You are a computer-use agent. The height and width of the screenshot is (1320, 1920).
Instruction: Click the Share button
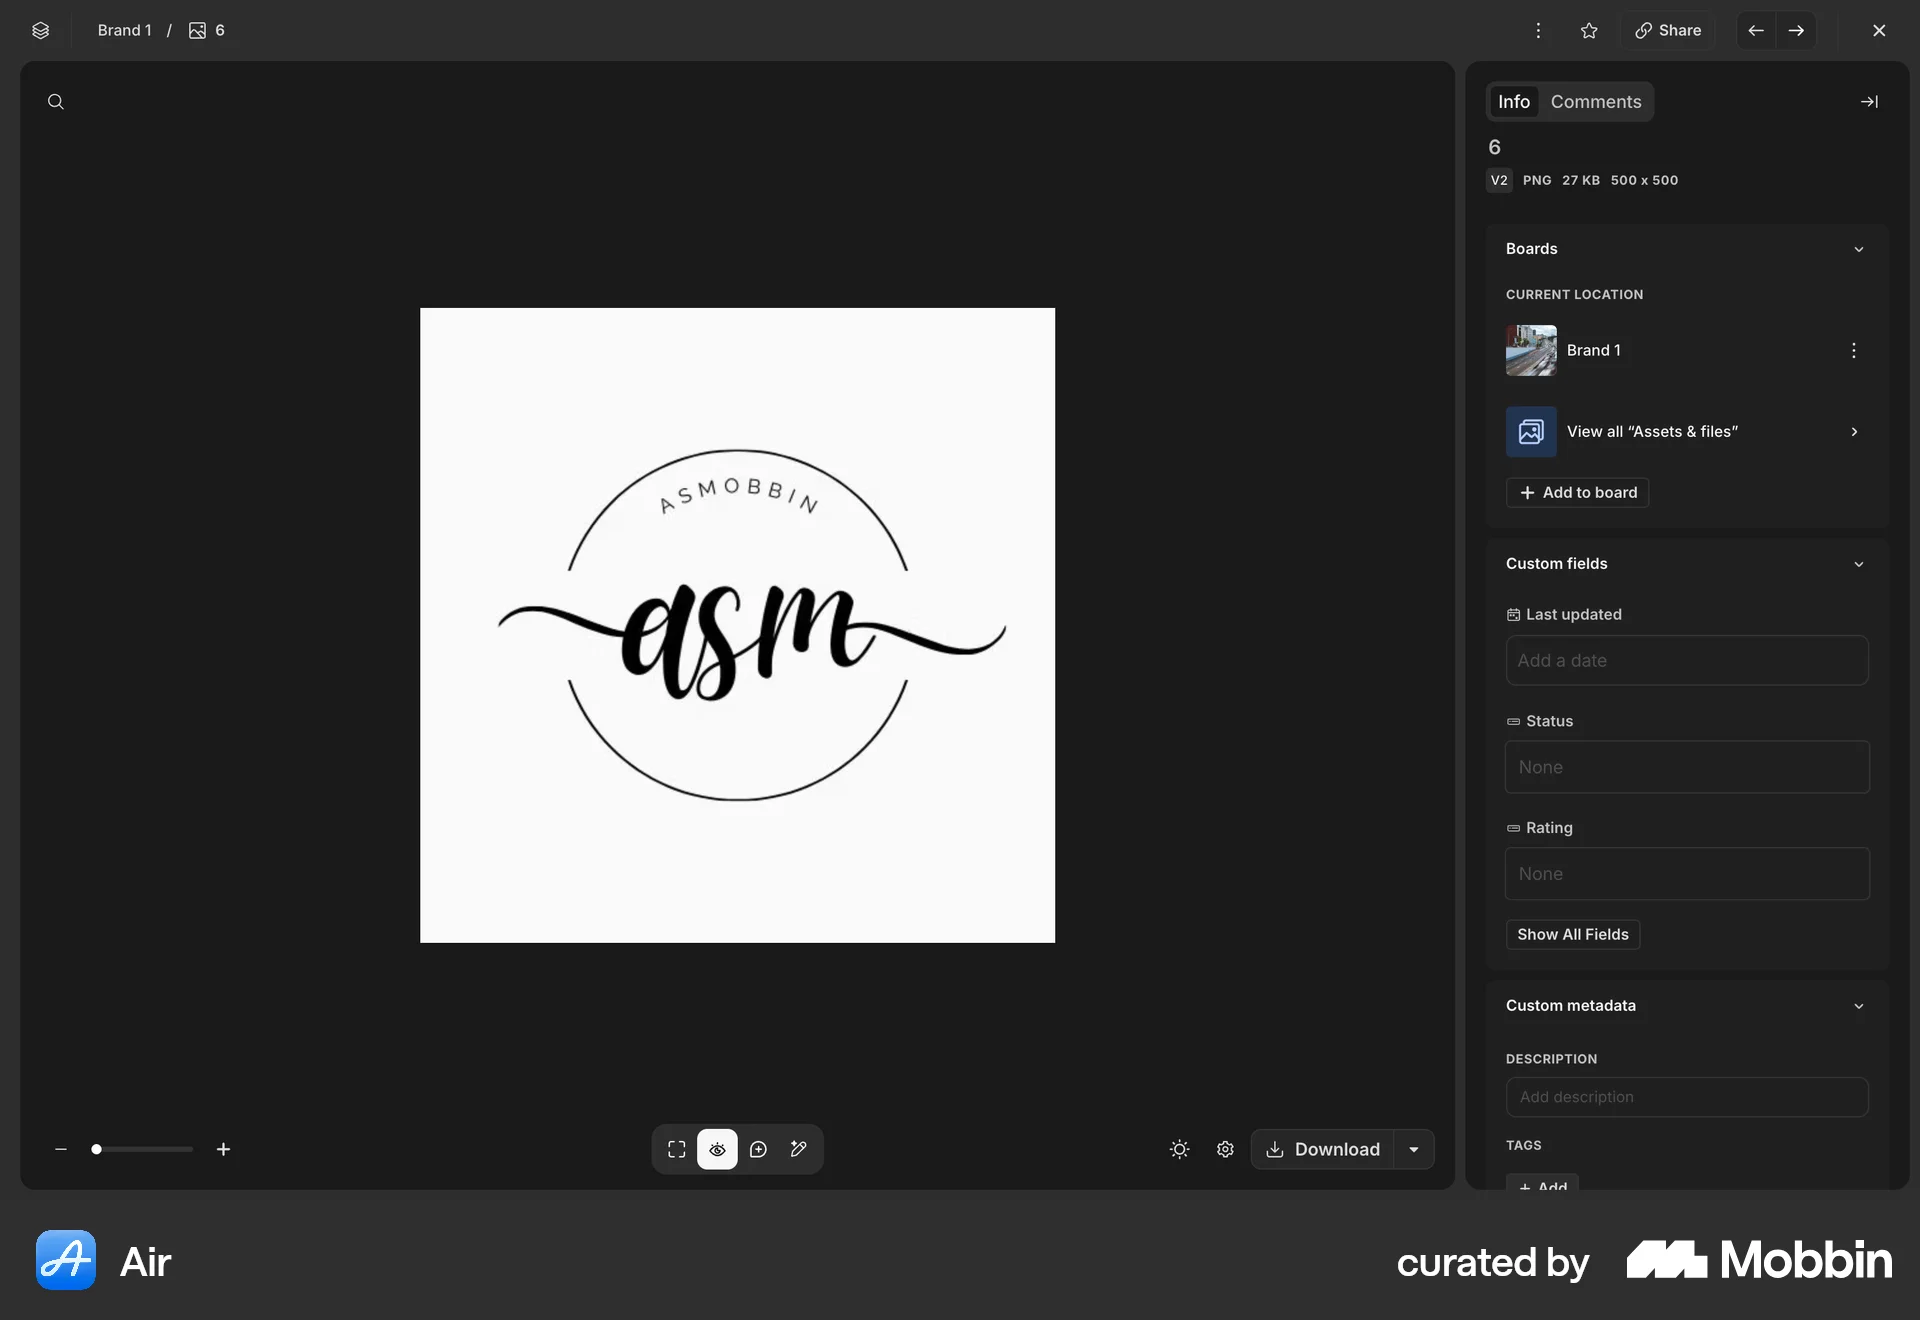pos(1668,30)
